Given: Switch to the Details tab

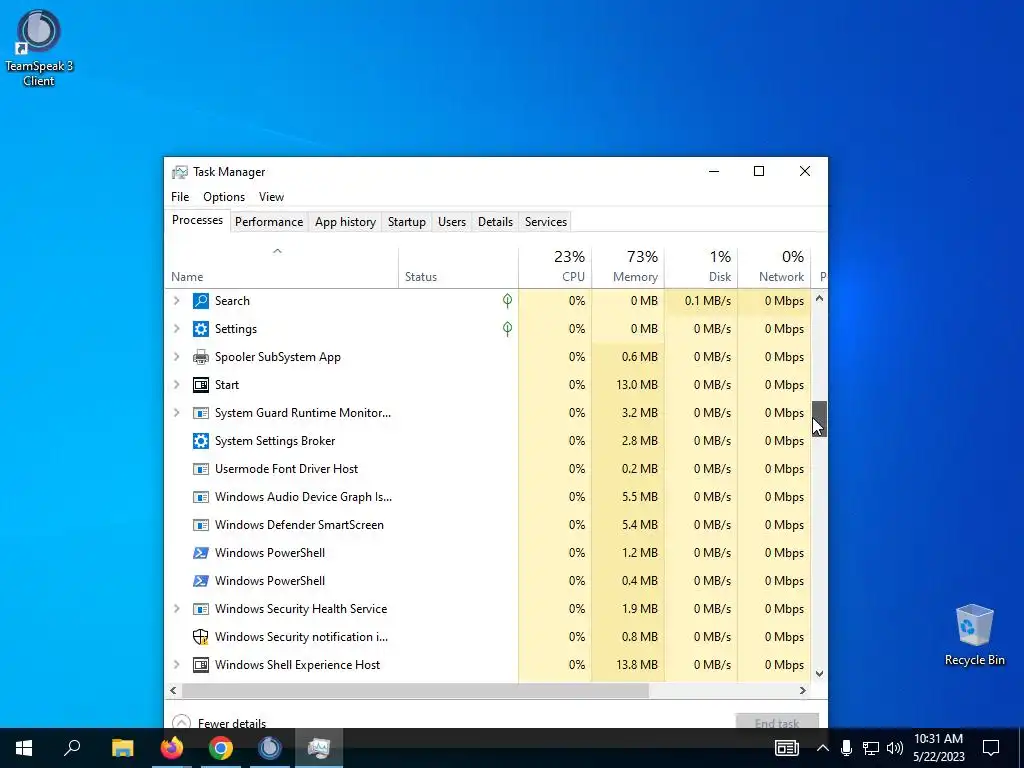Looking at the screenshot, I should point(496,221).
